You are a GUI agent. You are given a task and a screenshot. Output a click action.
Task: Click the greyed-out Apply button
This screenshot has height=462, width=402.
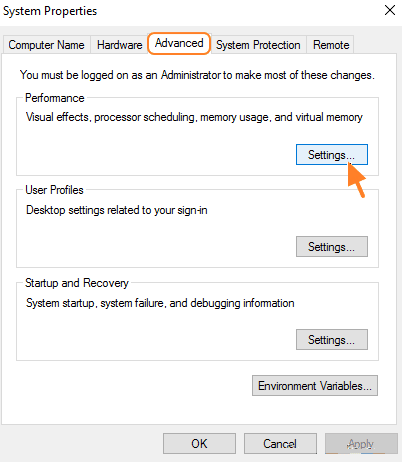[x=361, y=444]
